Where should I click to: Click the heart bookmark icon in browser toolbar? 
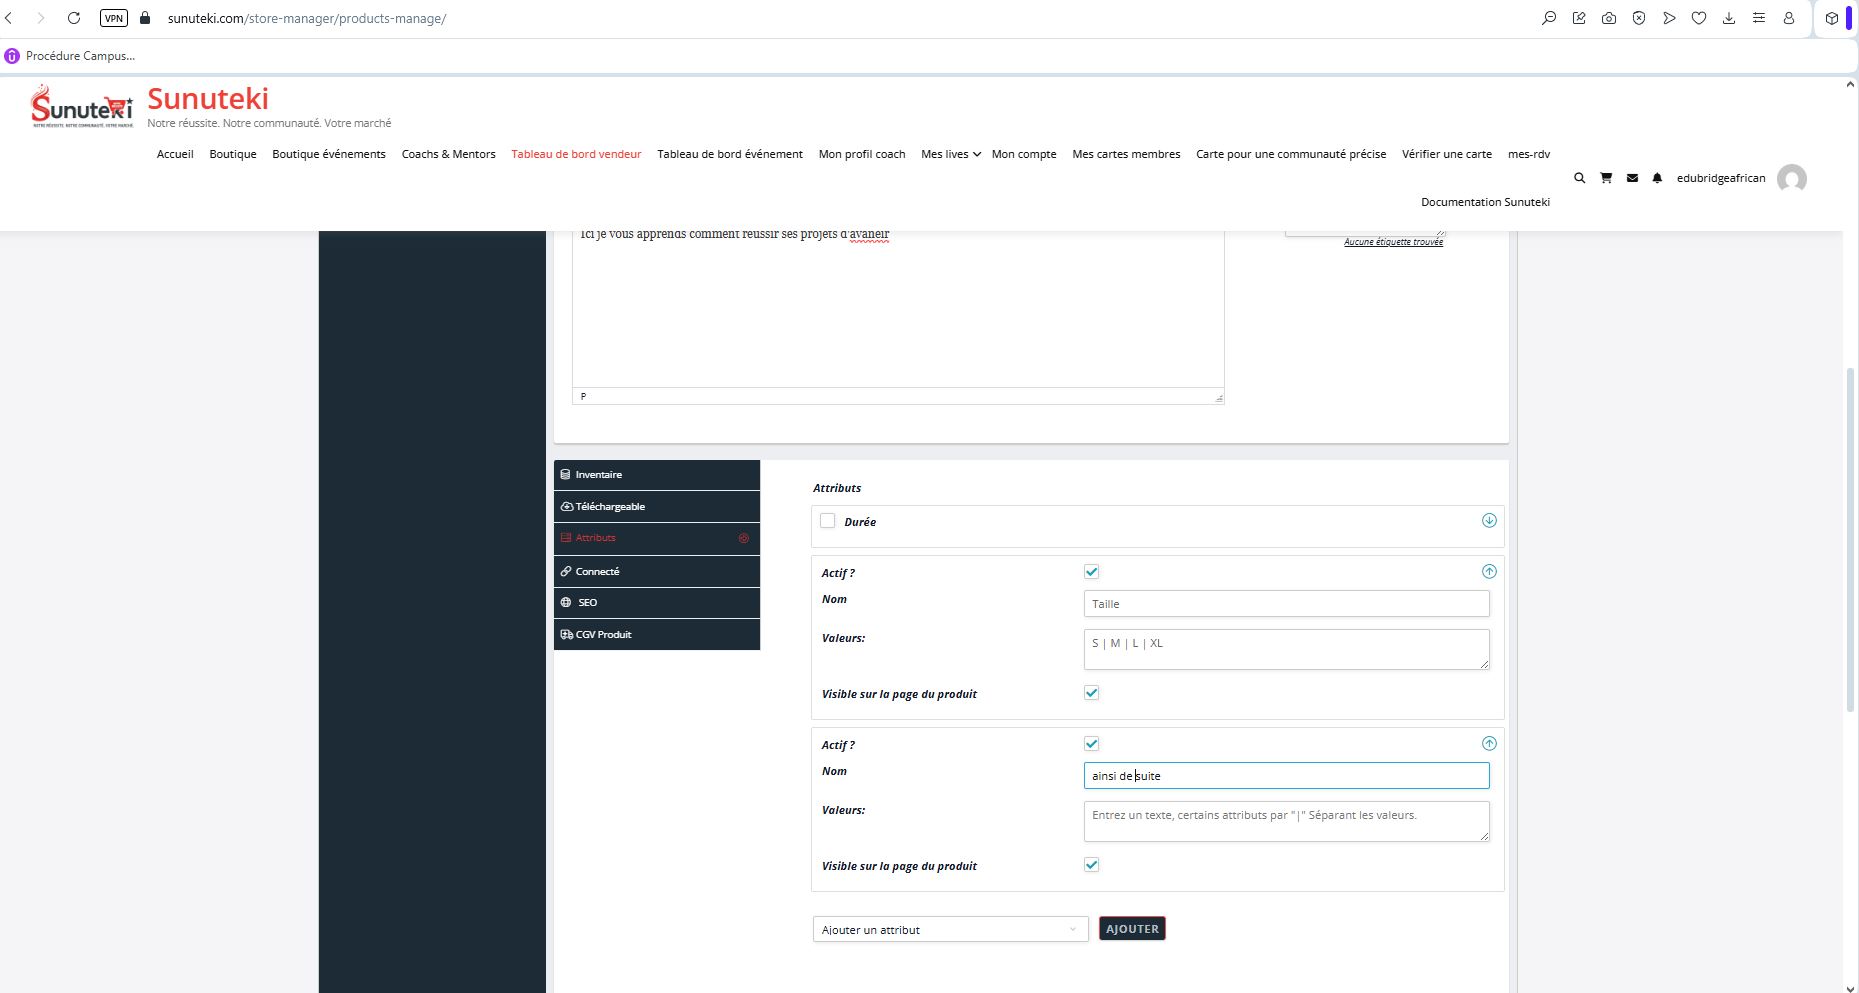(1698, 18)
